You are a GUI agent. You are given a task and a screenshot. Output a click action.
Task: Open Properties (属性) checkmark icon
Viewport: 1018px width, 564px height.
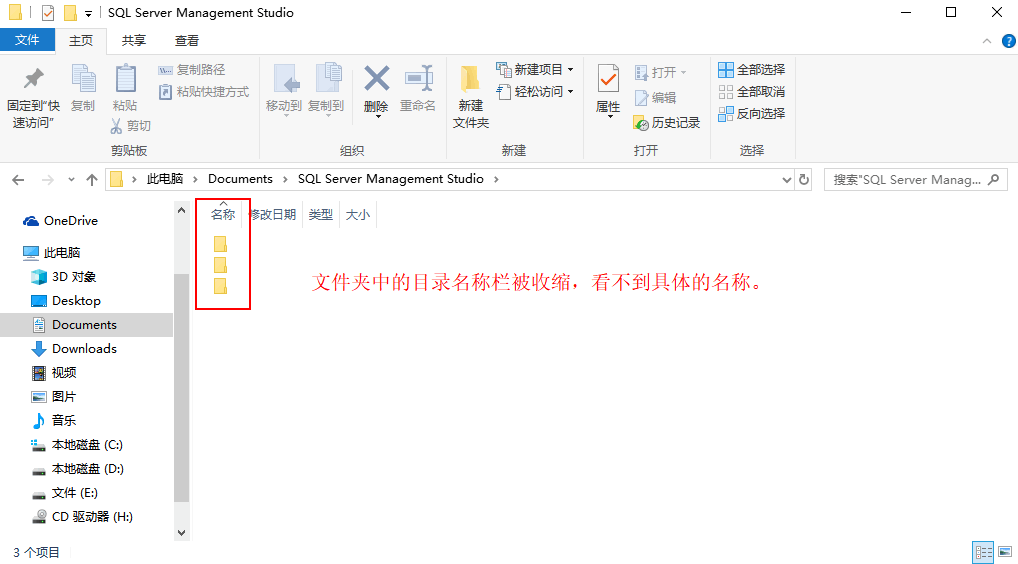608,80
